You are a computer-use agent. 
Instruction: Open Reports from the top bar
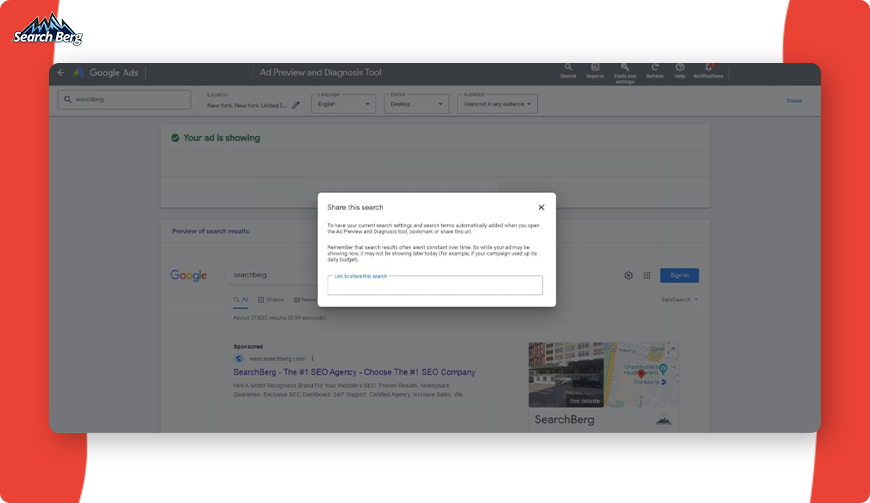point(595,71)
